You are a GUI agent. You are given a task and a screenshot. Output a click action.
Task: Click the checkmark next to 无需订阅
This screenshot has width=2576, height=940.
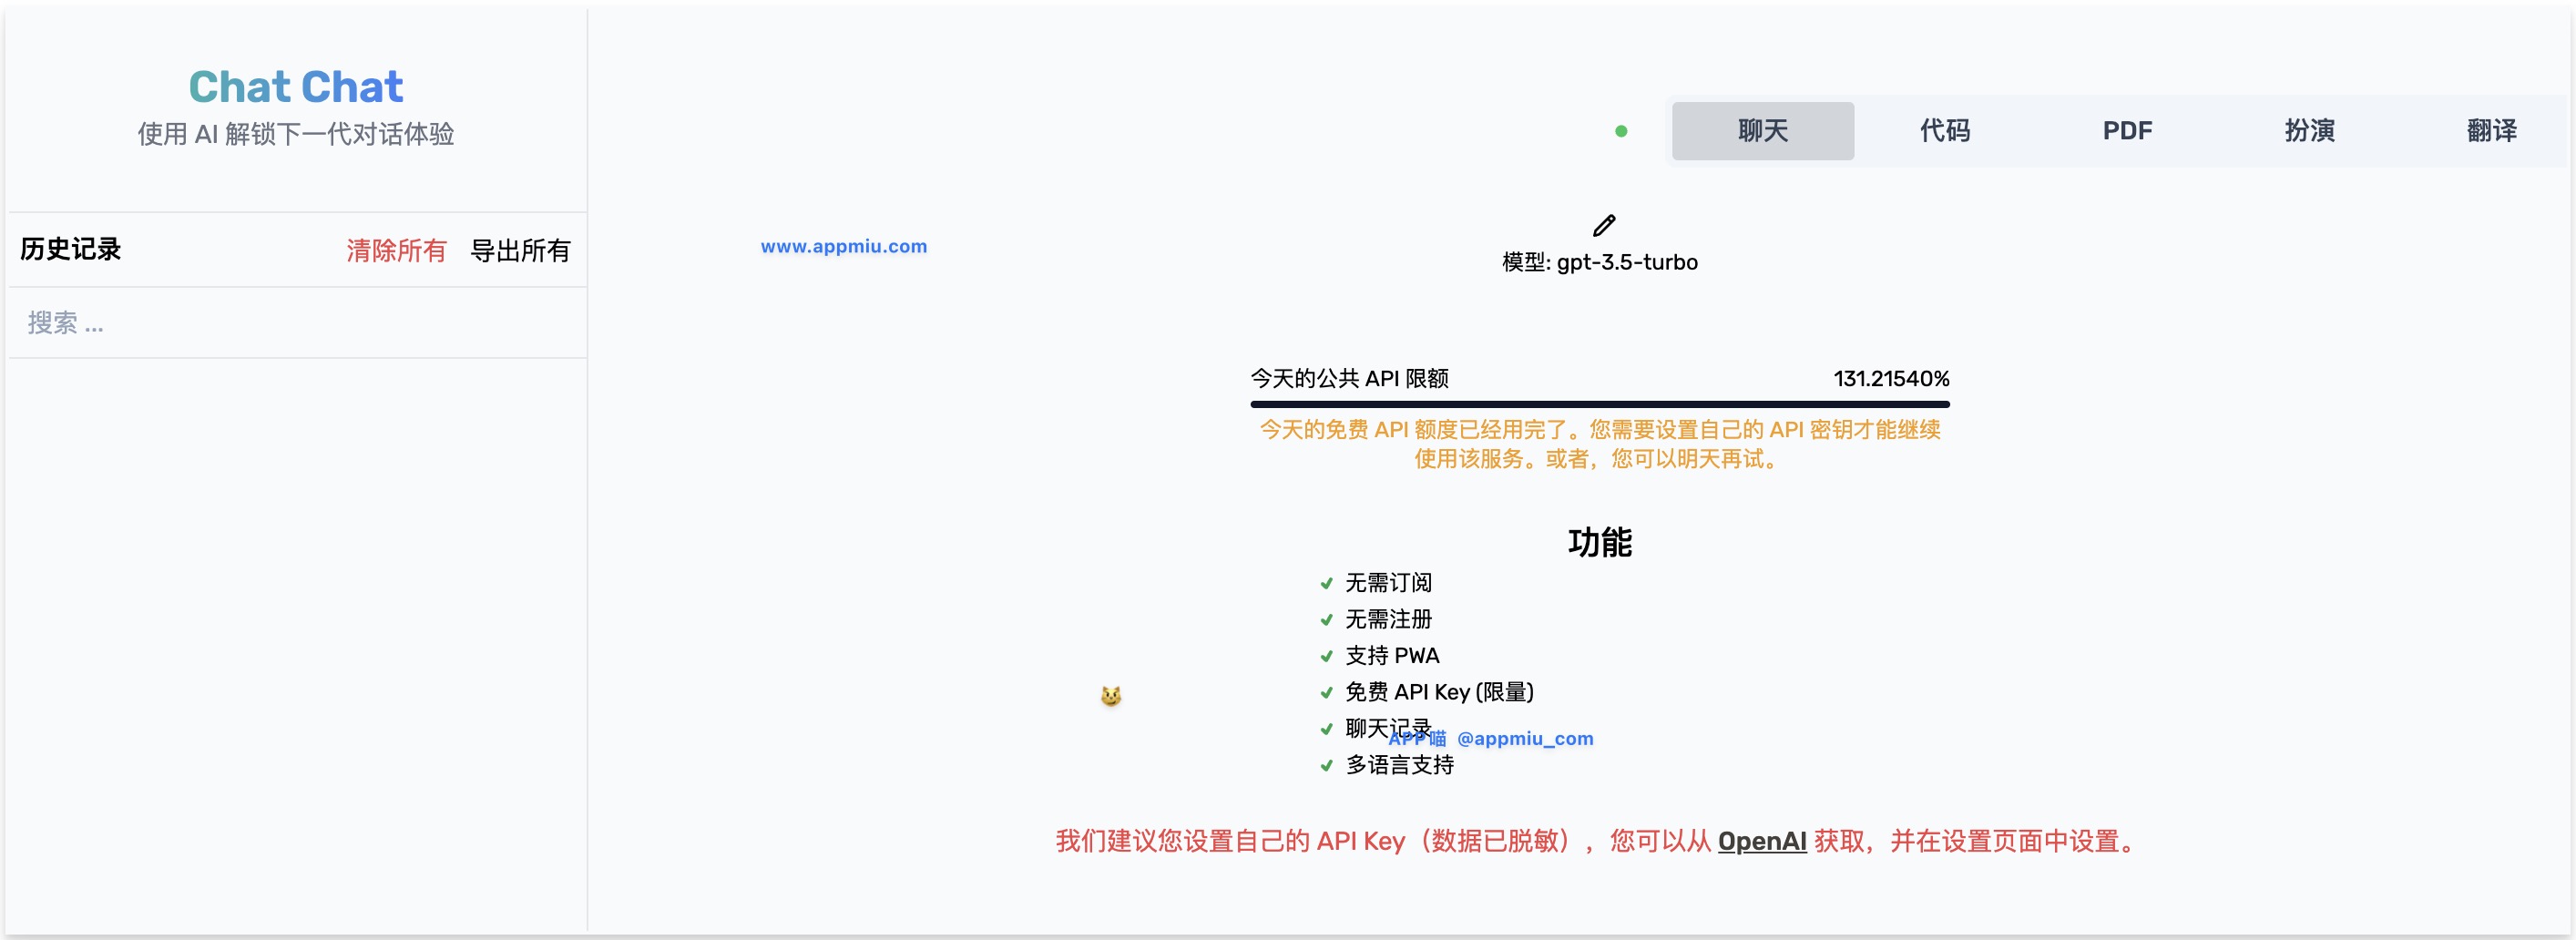pyautogui.click(x=1326, y=583)
